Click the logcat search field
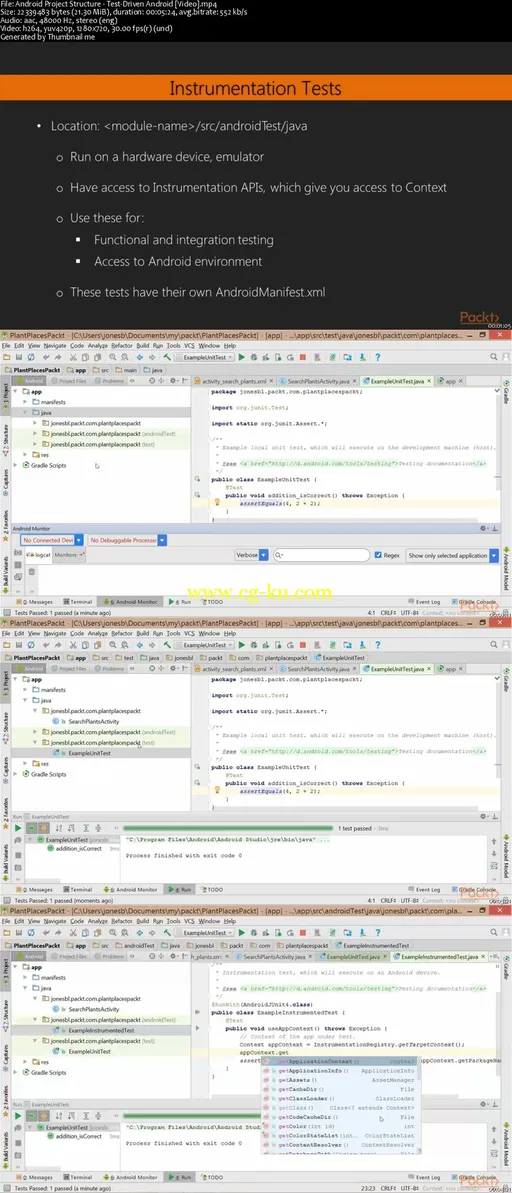Viewport: 512px width, 1193px height. pos(322,555)
